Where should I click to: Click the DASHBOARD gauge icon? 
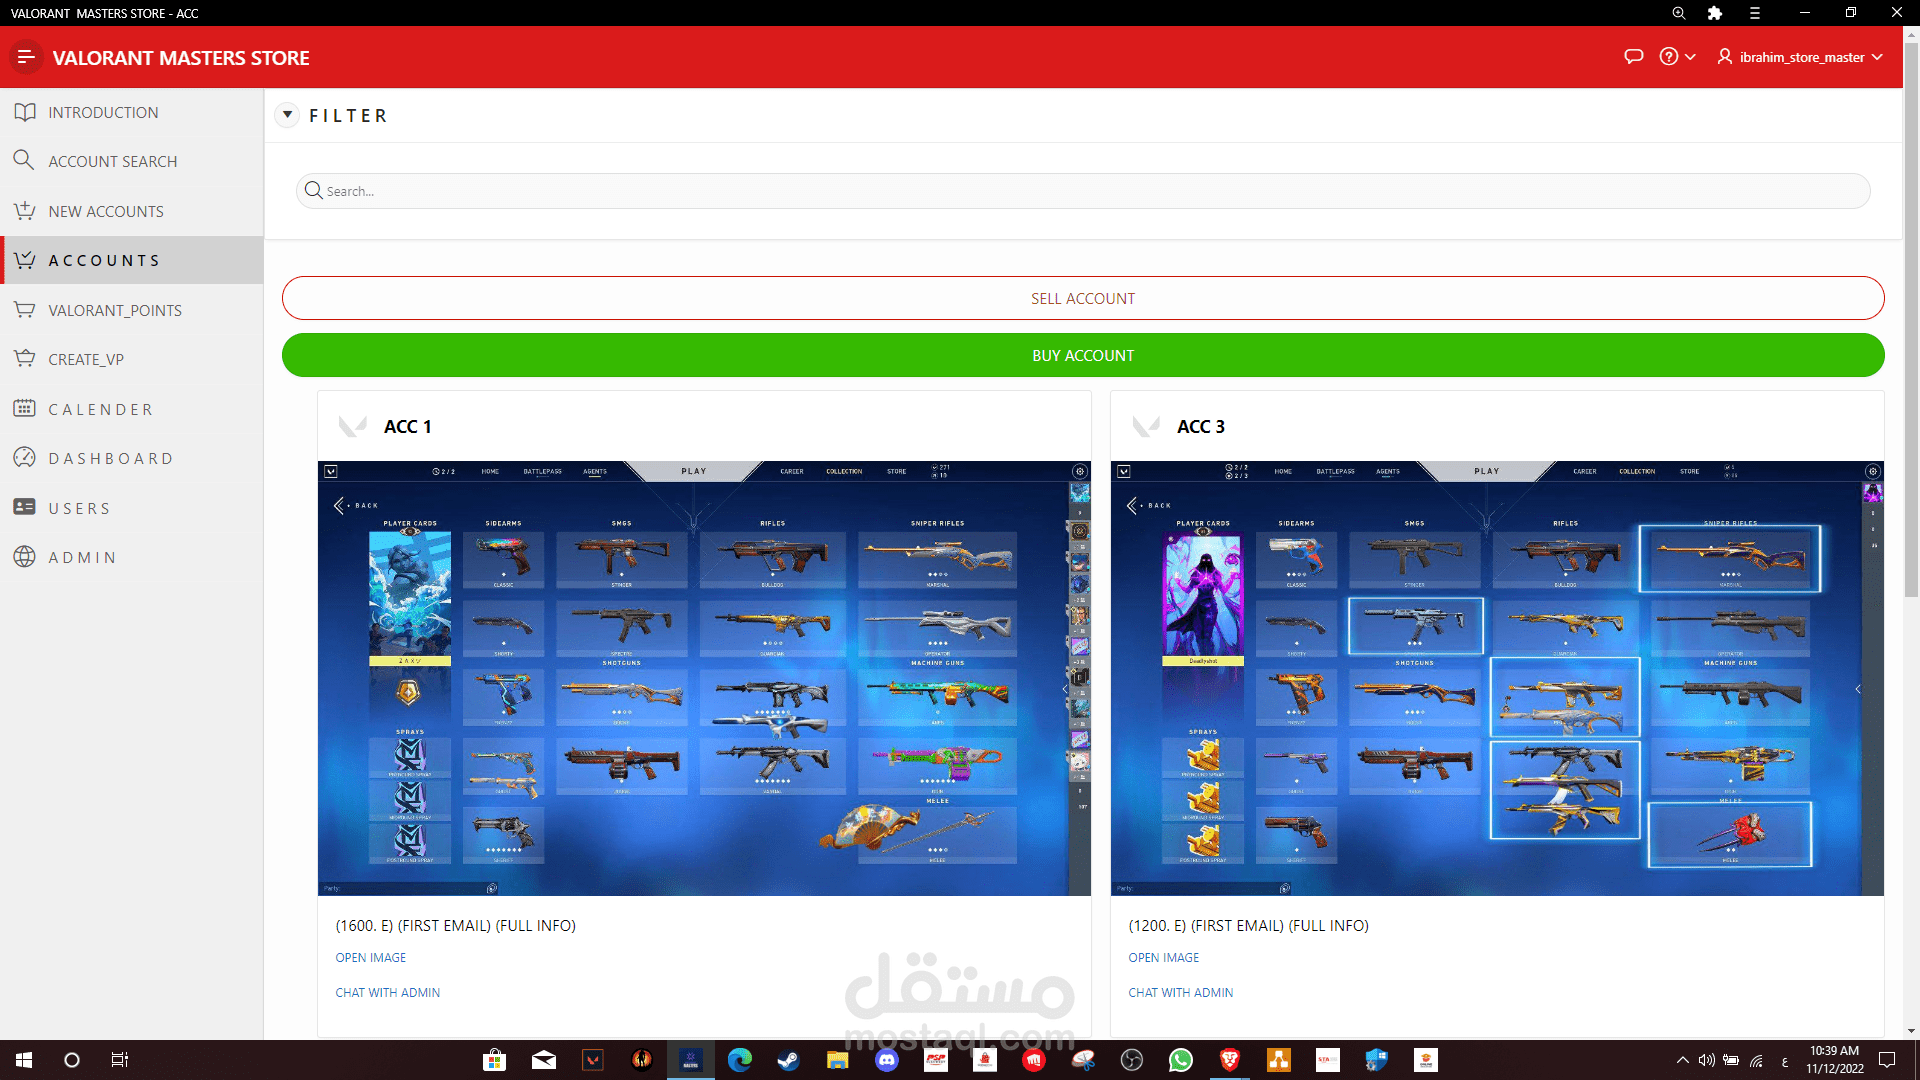pos(25,458)
